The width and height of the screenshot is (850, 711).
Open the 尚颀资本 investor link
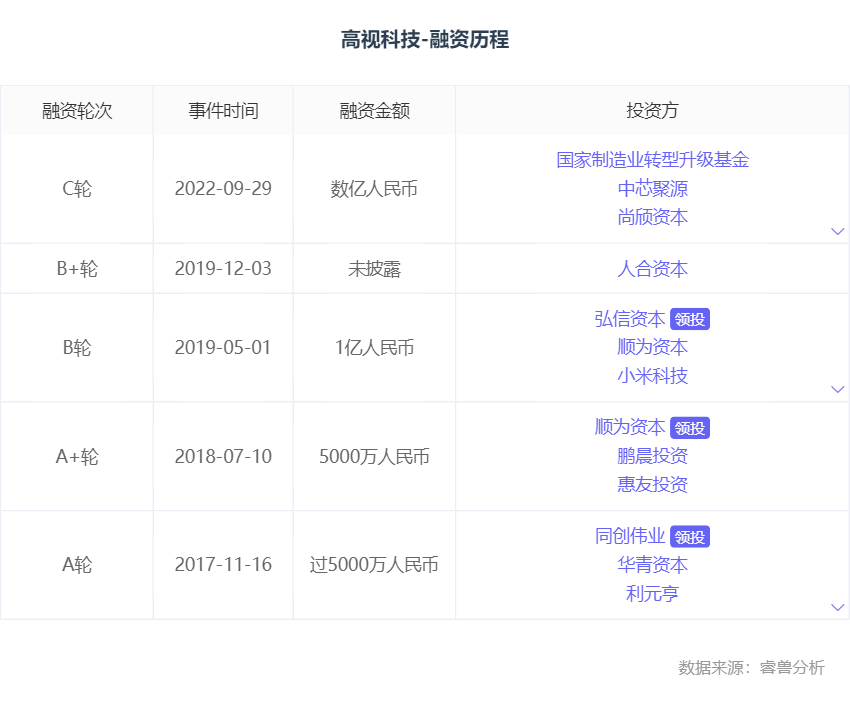click(x=653, y=217)
